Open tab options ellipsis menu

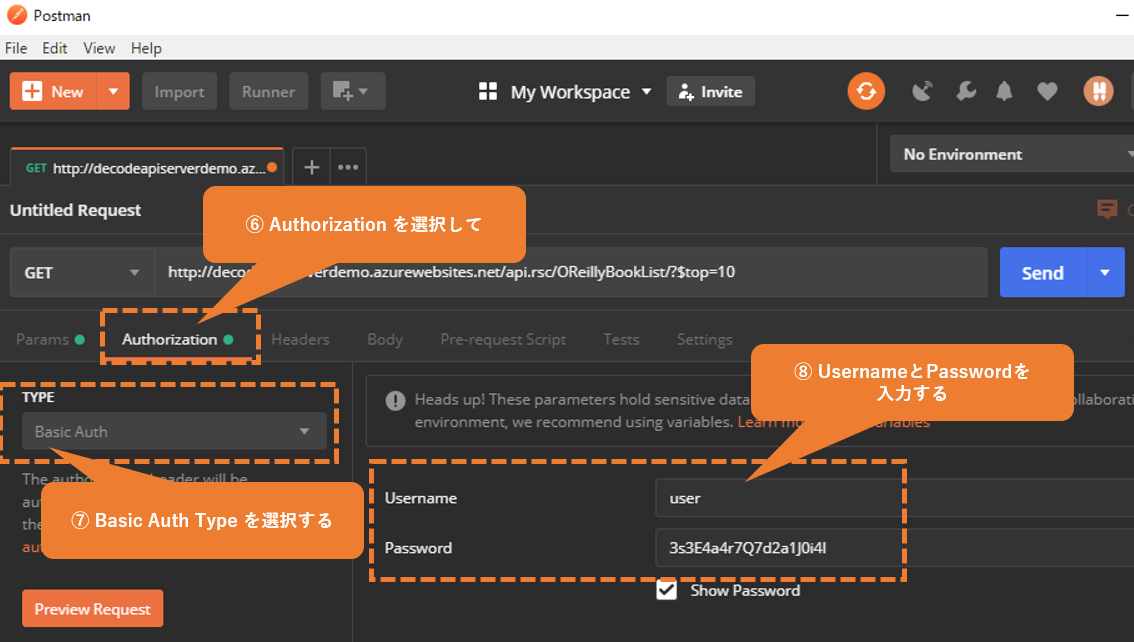point(348,168)
